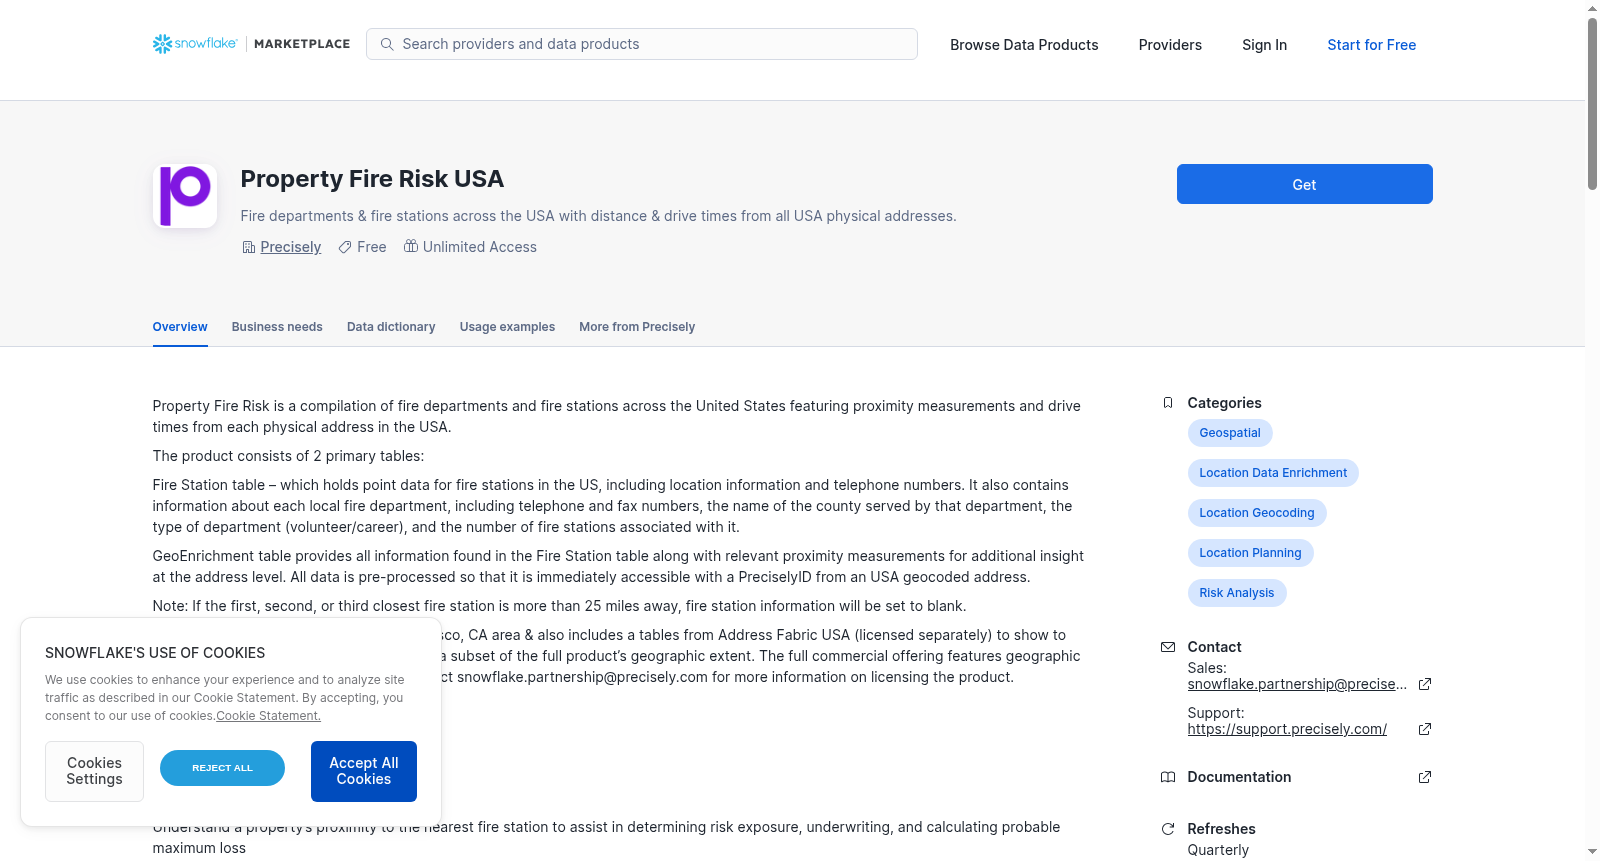This screenshot has height=861, width=1600.
Task: Select the Geospatial category tag
Action: point(1230,433)
